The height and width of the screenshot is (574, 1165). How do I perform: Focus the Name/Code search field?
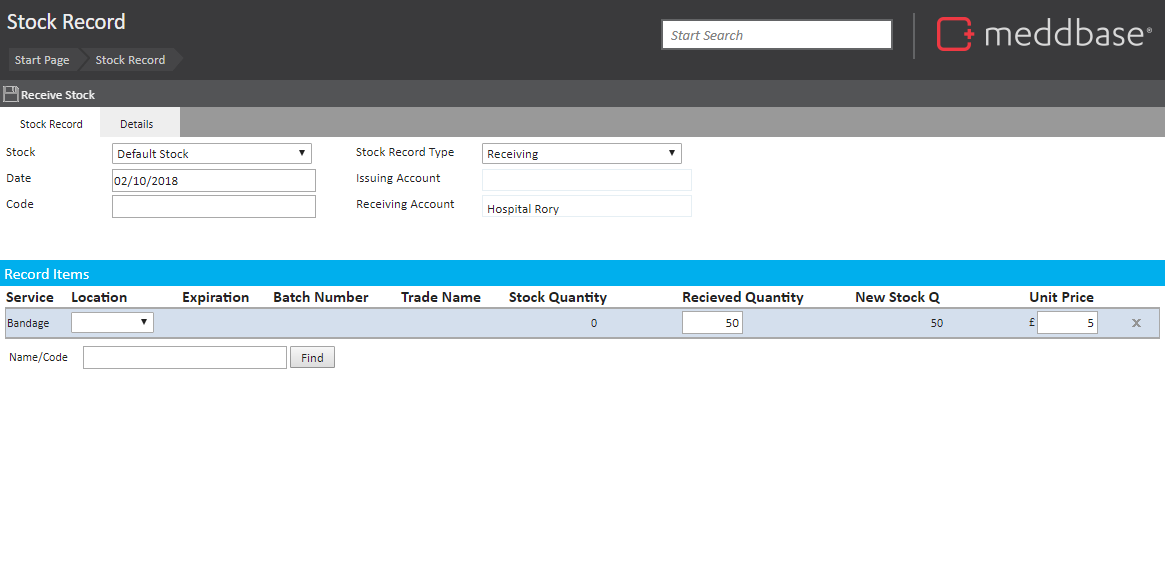tap(185, 357)
